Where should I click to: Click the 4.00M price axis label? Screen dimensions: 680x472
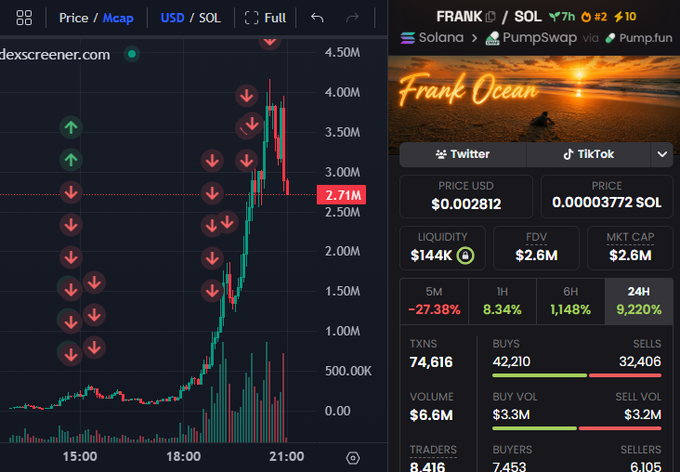point(342,92)
